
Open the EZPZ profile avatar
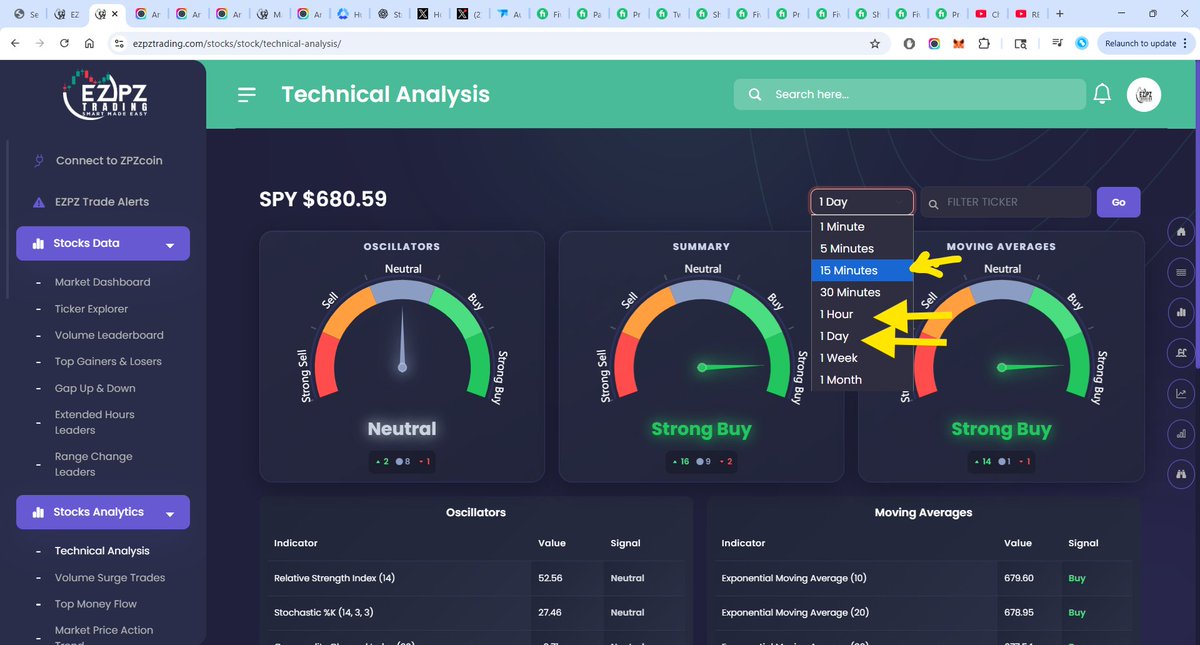(1144, 94)
